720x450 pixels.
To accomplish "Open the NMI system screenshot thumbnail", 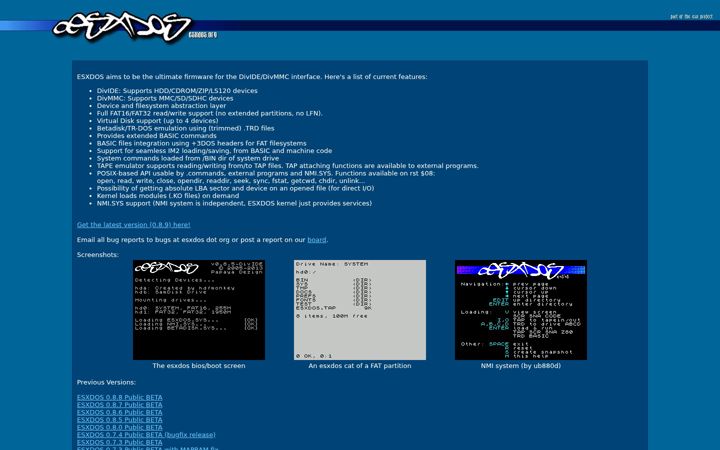I will [521, 310].
